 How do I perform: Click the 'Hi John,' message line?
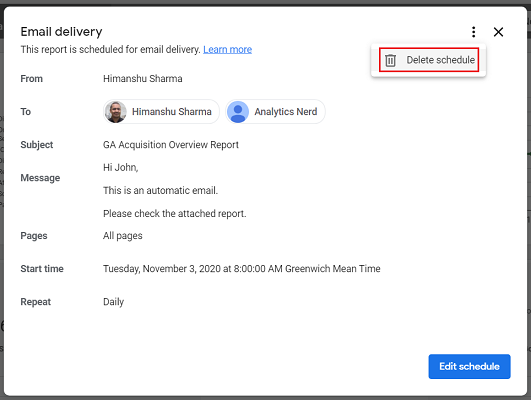[x=121, y=167]
